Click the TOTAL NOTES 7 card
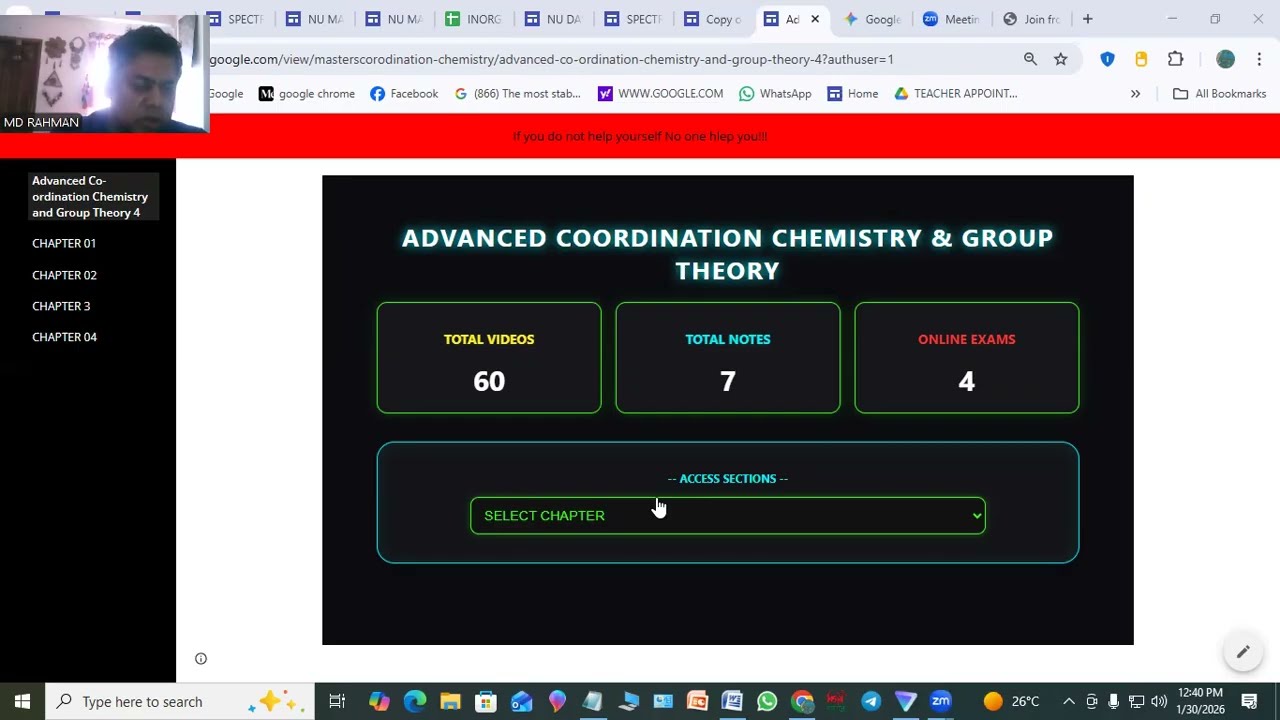 coord(728,358)
